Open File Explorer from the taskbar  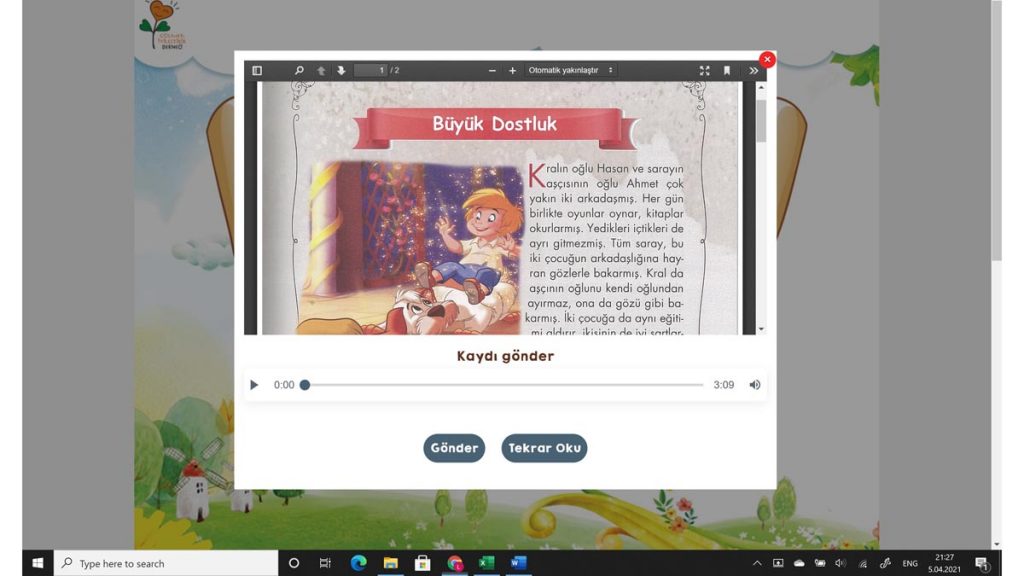pos(391,563)
